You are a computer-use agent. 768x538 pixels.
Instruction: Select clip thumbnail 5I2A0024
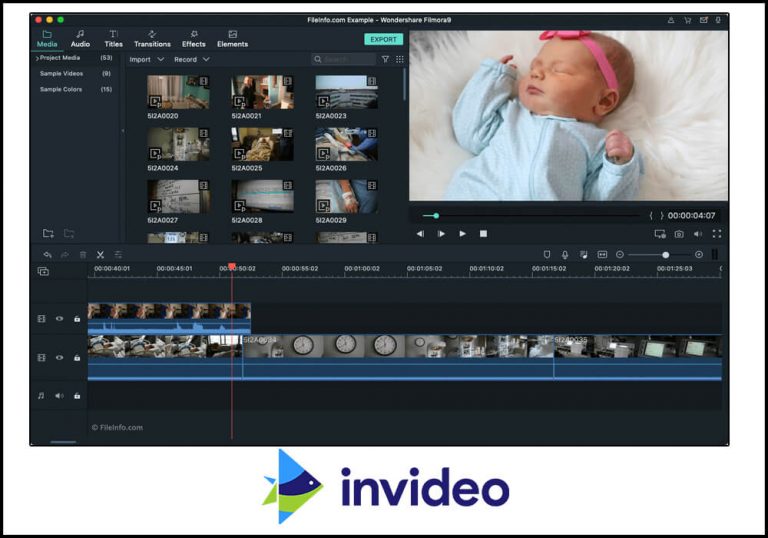pos(178,144)
